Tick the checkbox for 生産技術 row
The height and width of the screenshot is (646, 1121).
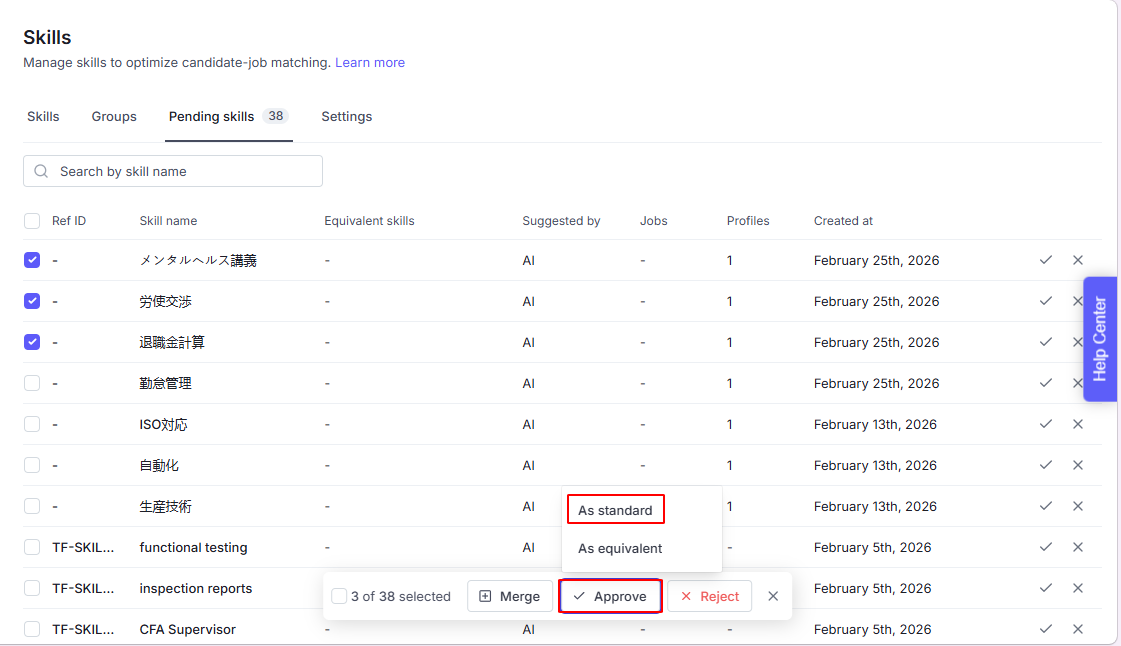point(32,506)
